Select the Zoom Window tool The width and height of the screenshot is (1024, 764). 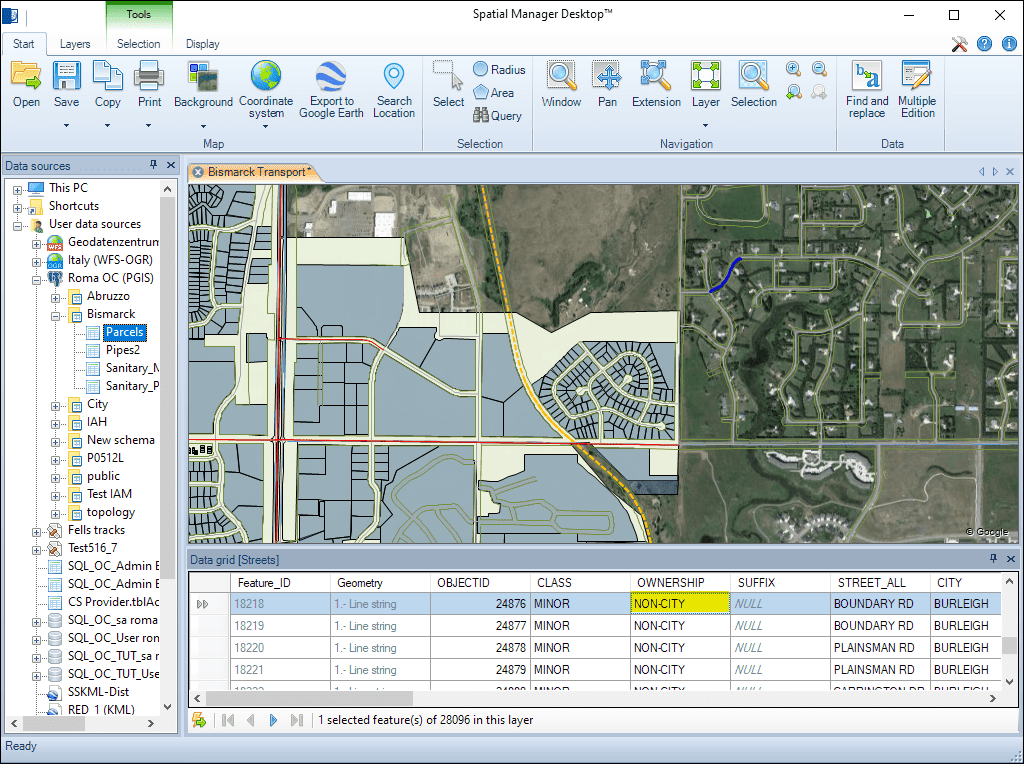[561, 77]
